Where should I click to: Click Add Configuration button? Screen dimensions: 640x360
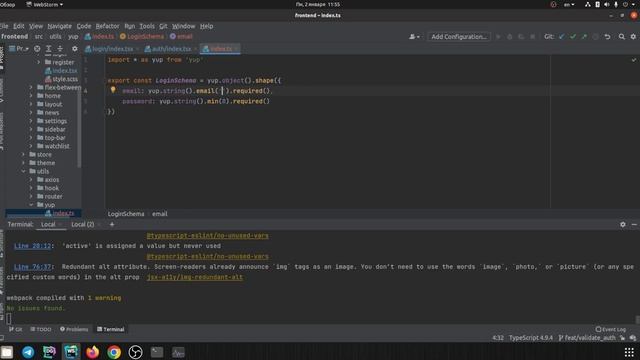(459, 37)
